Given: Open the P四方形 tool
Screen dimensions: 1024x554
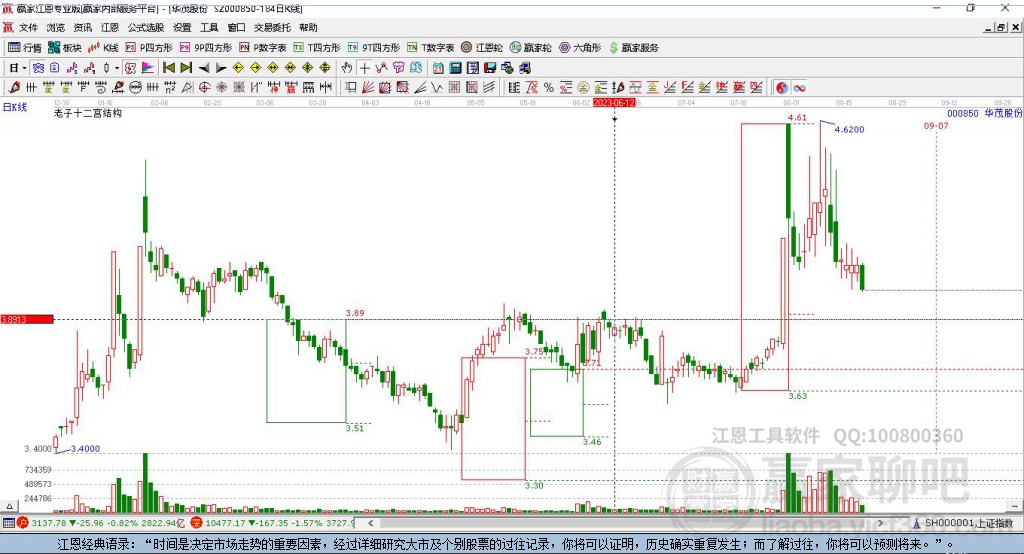Looking at the screenshot, I should 149,48.
